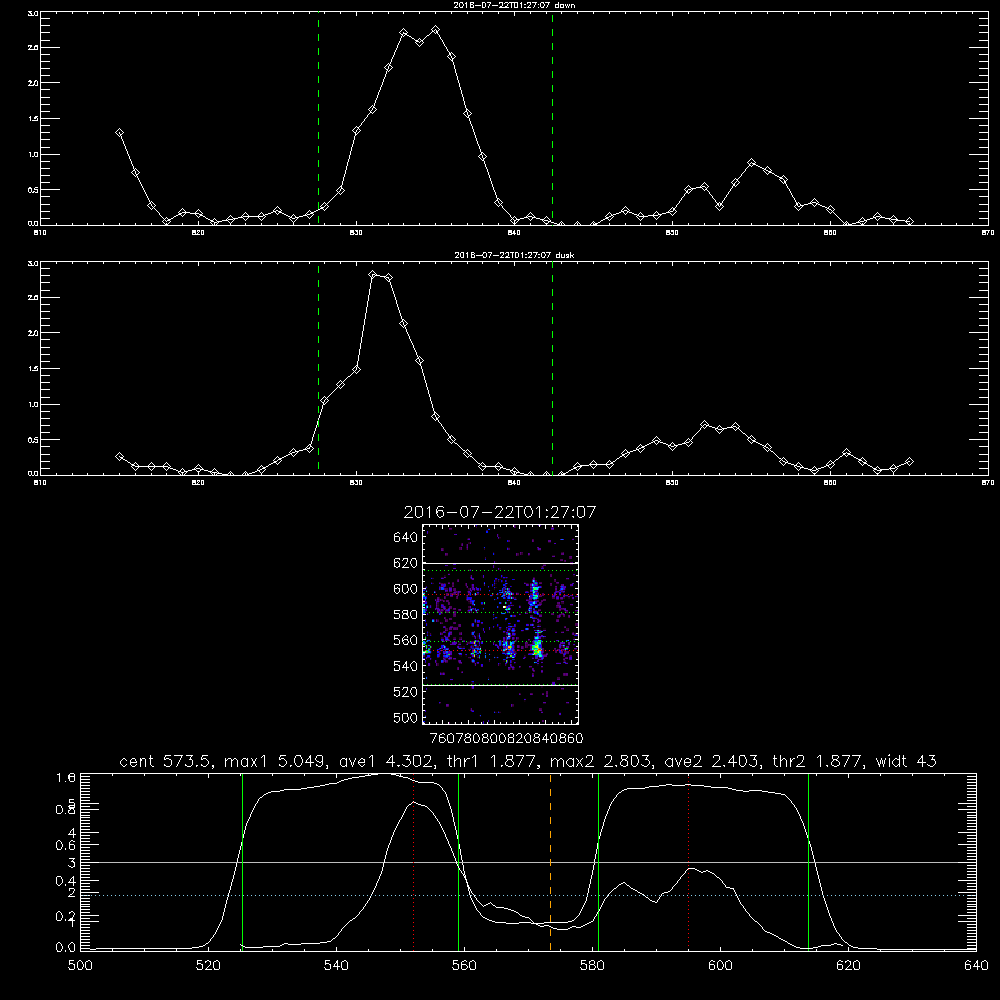Select the heatmap title 2016-07-22T01:27:07
The width and height of the screenshot is (1000, 1000).
click(x=500, y=512)
